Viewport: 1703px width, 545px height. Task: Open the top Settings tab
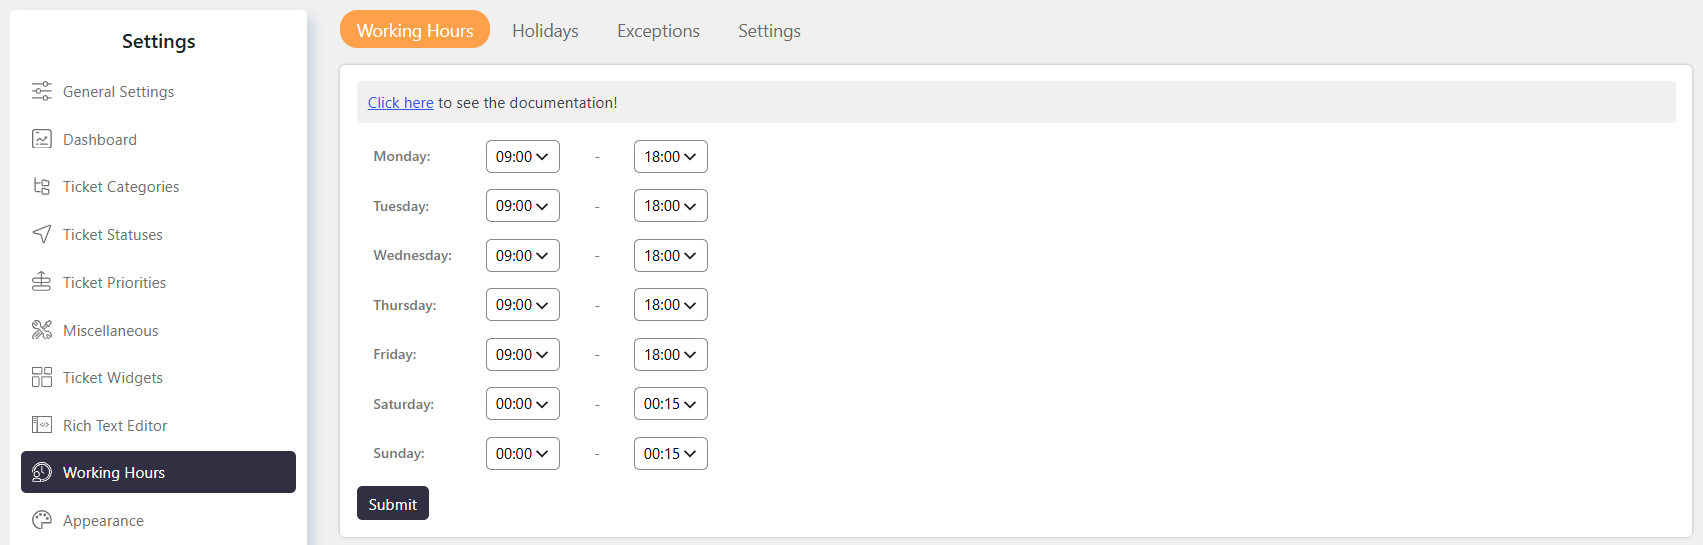pos(769,31)
